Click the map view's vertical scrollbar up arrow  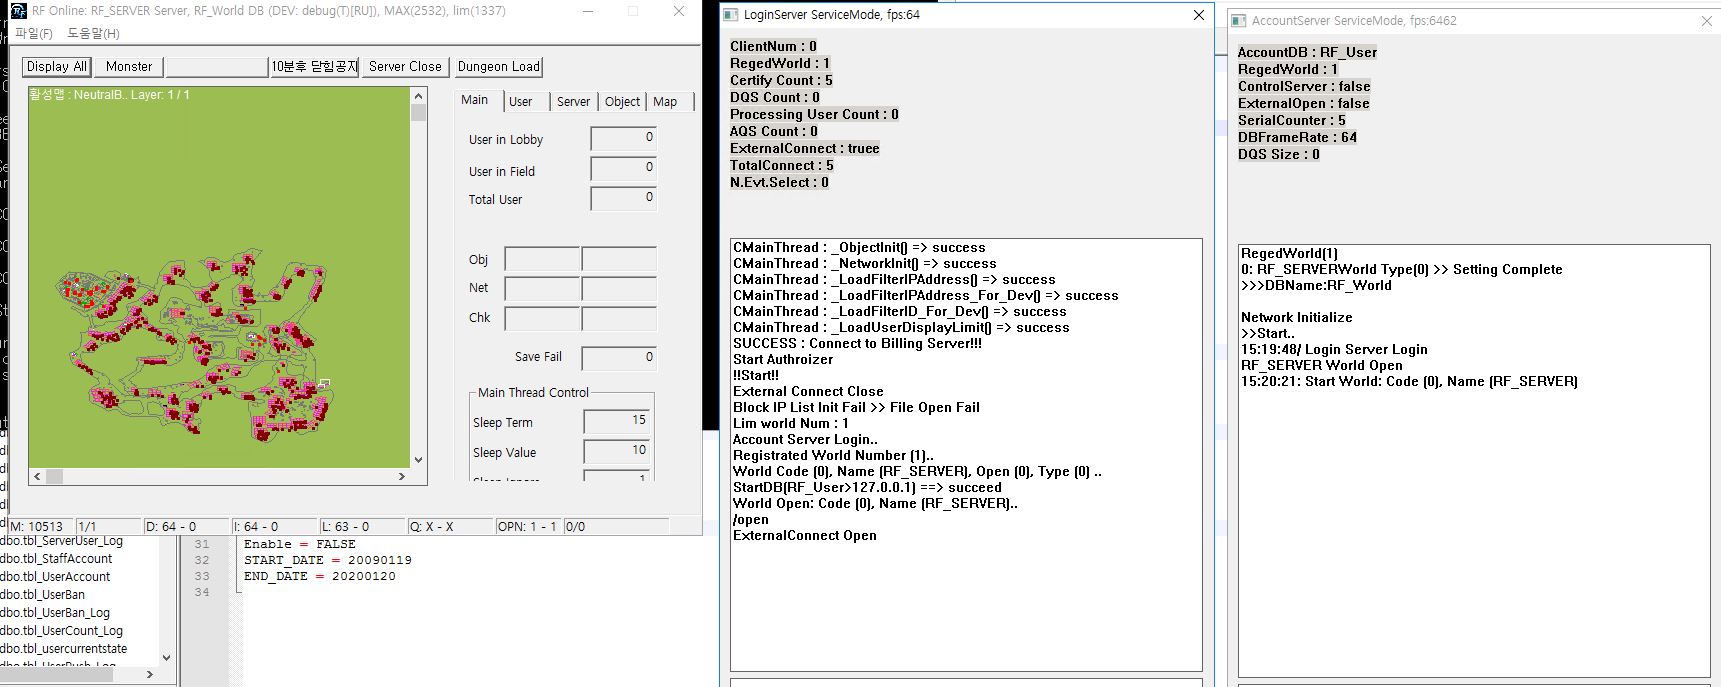[418, 96]
